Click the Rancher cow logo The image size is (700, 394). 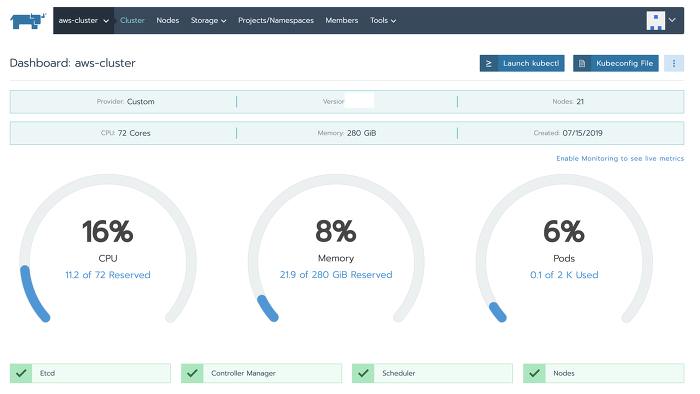[x=28, y=21]
